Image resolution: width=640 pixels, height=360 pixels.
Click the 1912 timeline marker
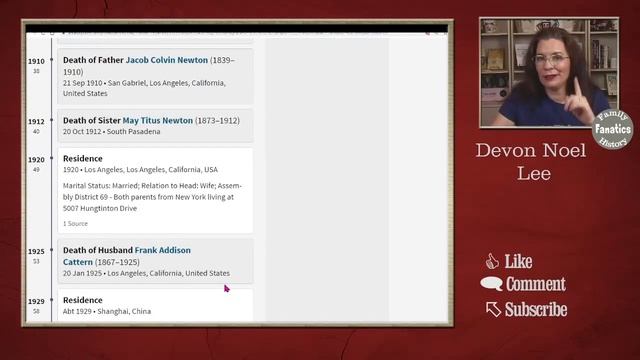(51, 120)
